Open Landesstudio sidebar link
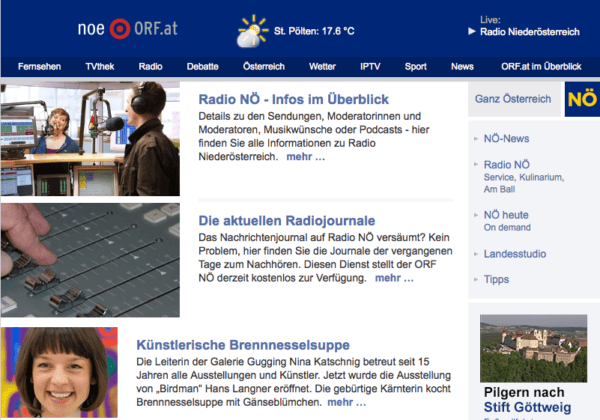This screenshot has height=420, width=600. click(x=515, y=254)
